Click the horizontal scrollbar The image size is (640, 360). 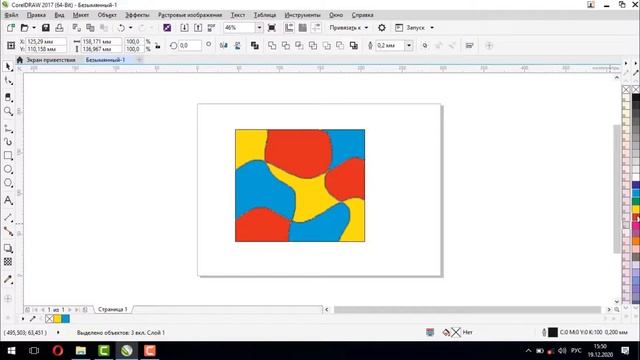(x=467, y=310)
